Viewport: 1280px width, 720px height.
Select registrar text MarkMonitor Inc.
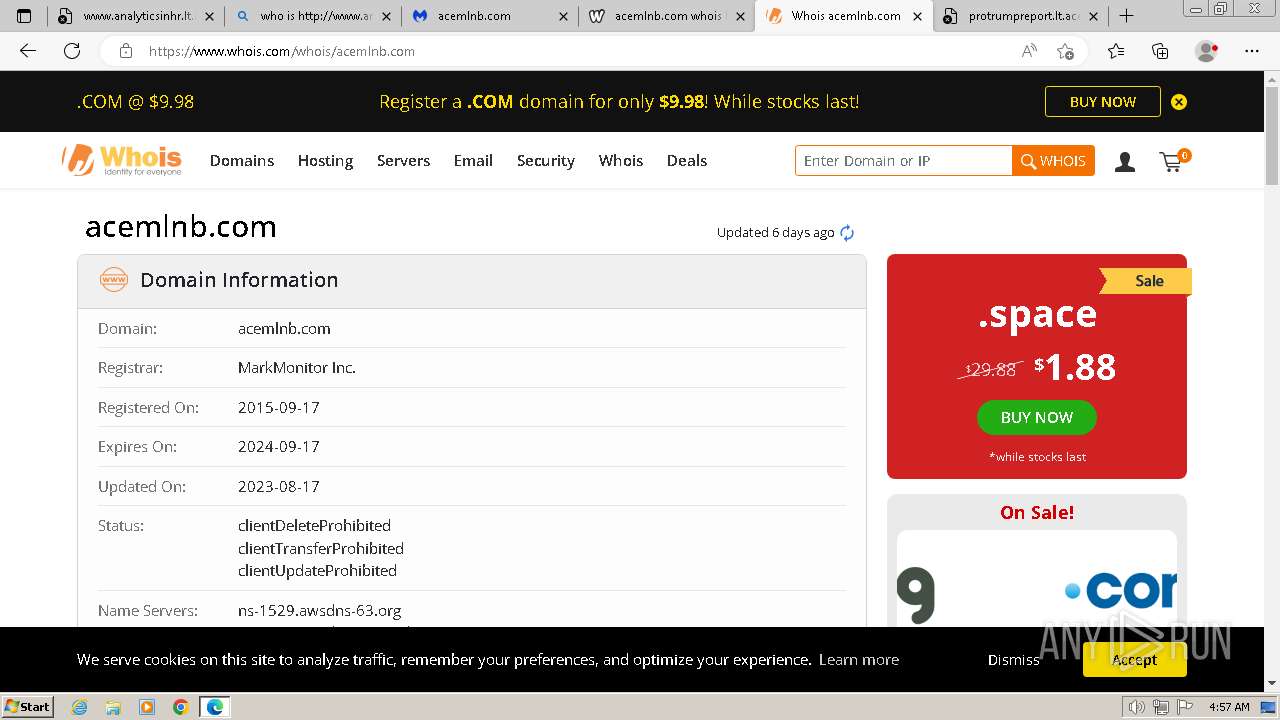(297, 368)
